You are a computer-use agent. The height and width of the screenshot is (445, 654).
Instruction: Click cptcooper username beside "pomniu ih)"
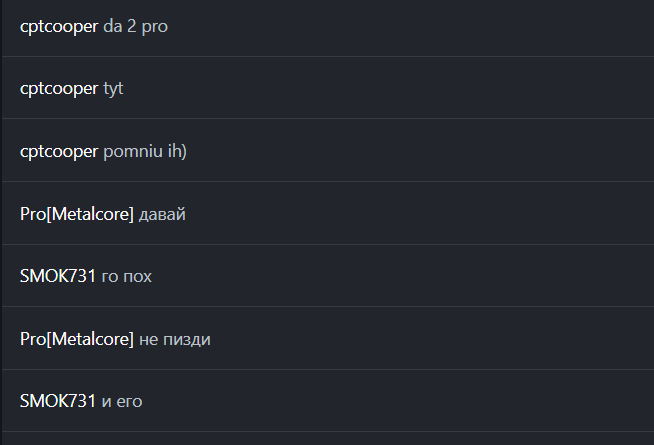point(59,152)
